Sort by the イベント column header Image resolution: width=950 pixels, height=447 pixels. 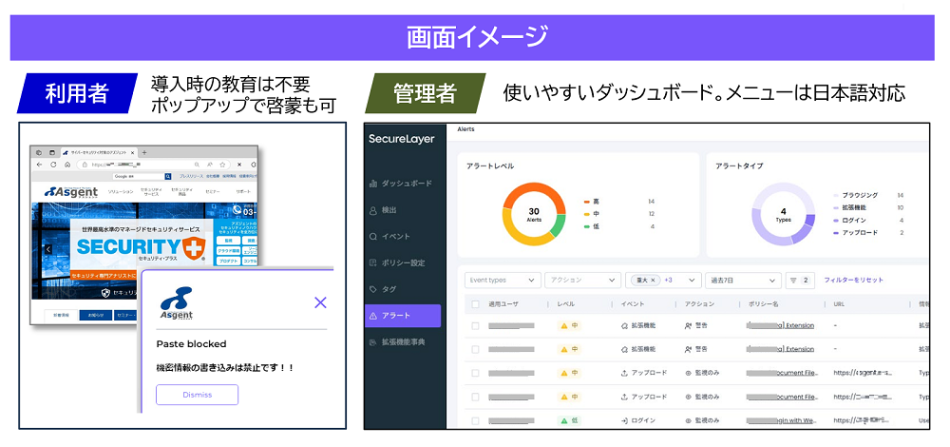(x=633, y=304)
